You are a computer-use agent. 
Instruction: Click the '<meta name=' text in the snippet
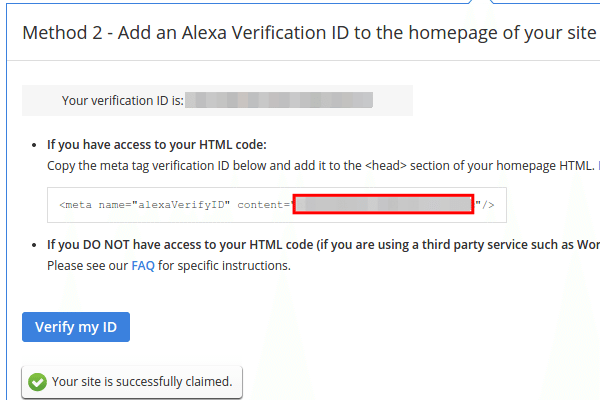[95, 205]
